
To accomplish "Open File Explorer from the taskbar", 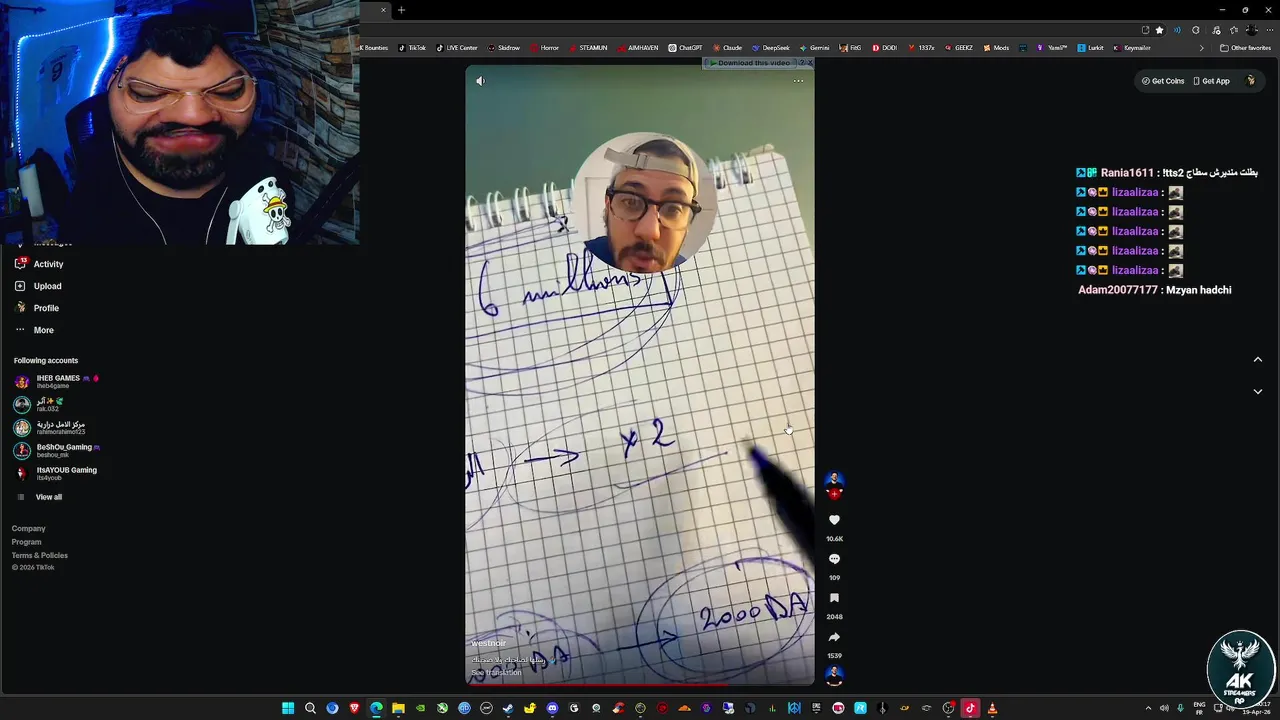I will point(398,708).
